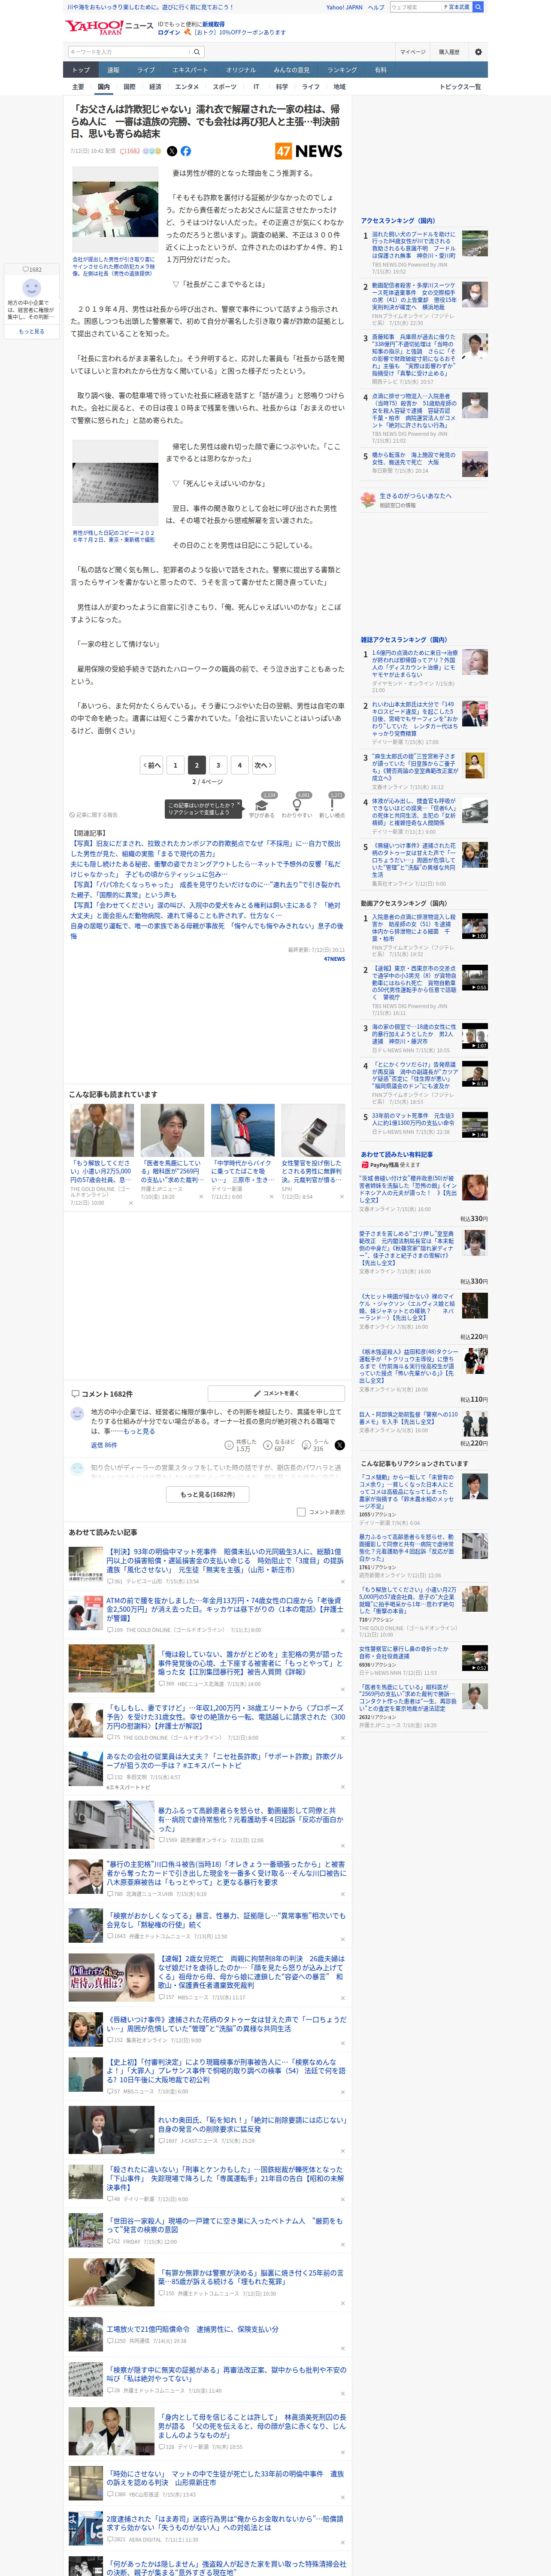Click the search magnifier beside the keyword field
This screenshot has width=551, height=2576.
pyautogui.click(x=197, y=52)
